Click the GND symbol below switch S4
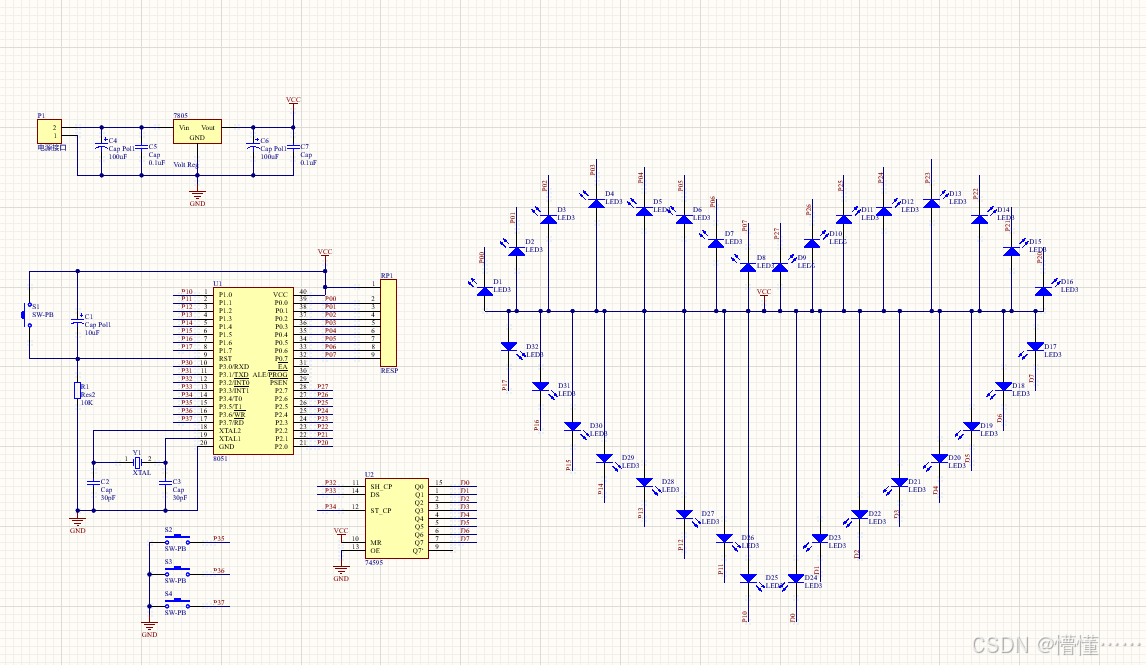This screenshot has width=1146, height=665. point(149,626)
